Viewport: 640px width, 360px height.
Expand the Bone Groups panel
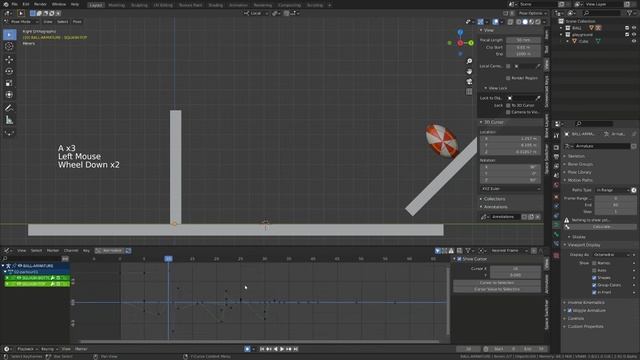(580, 164)
